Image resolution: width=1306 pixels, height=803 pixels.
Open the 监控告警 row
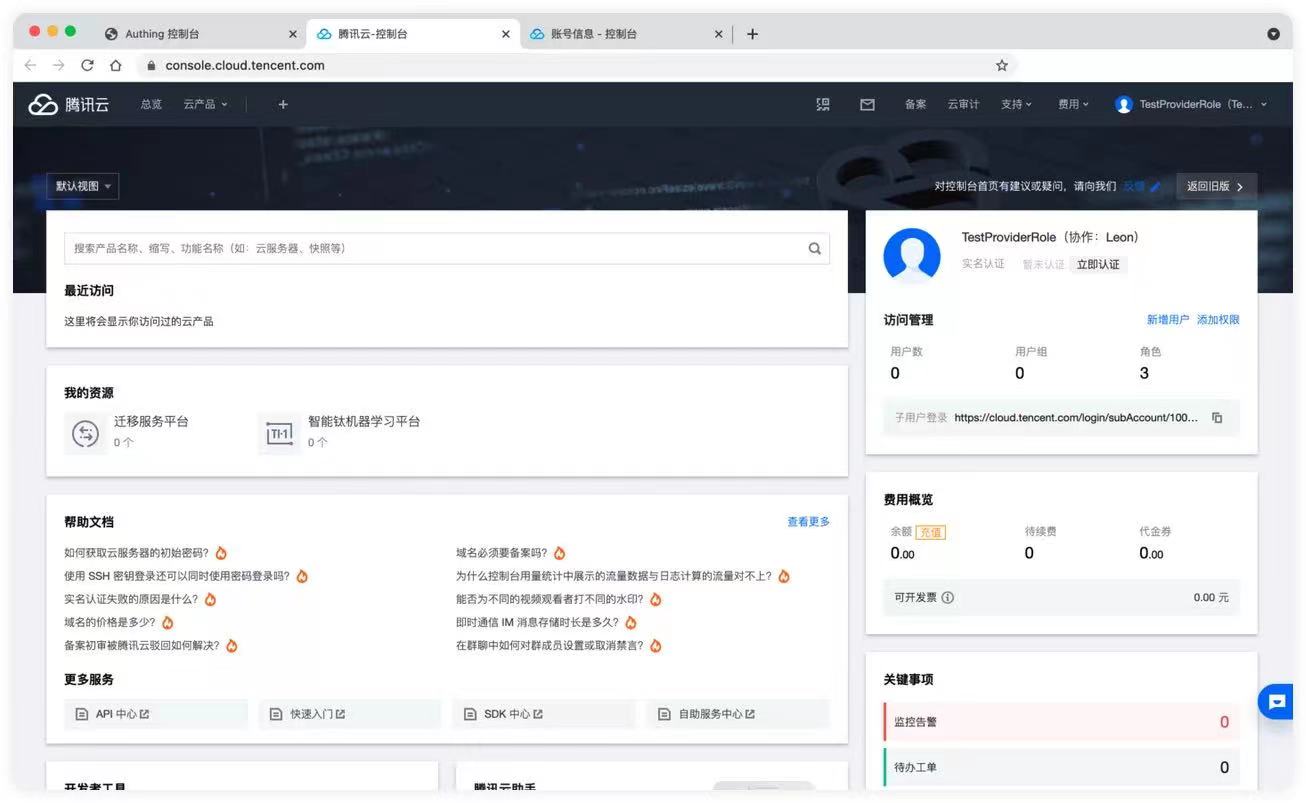click(1061, 722)
